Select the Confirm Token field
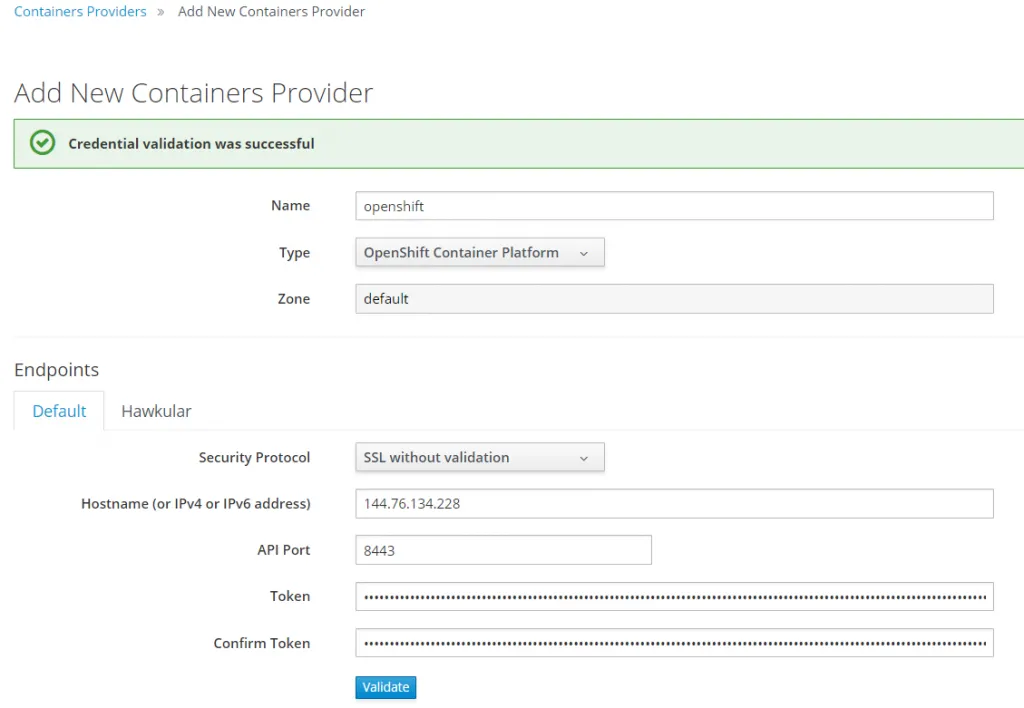 click(x=674, y=643)
